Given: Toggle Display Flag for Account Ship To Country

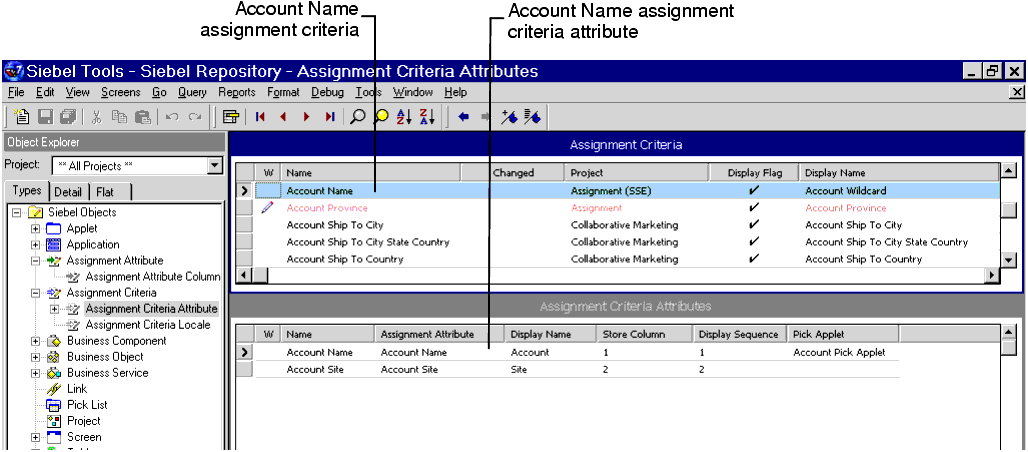Looking at the screenshot, I should pyautogui.click(x=754, y=258).
